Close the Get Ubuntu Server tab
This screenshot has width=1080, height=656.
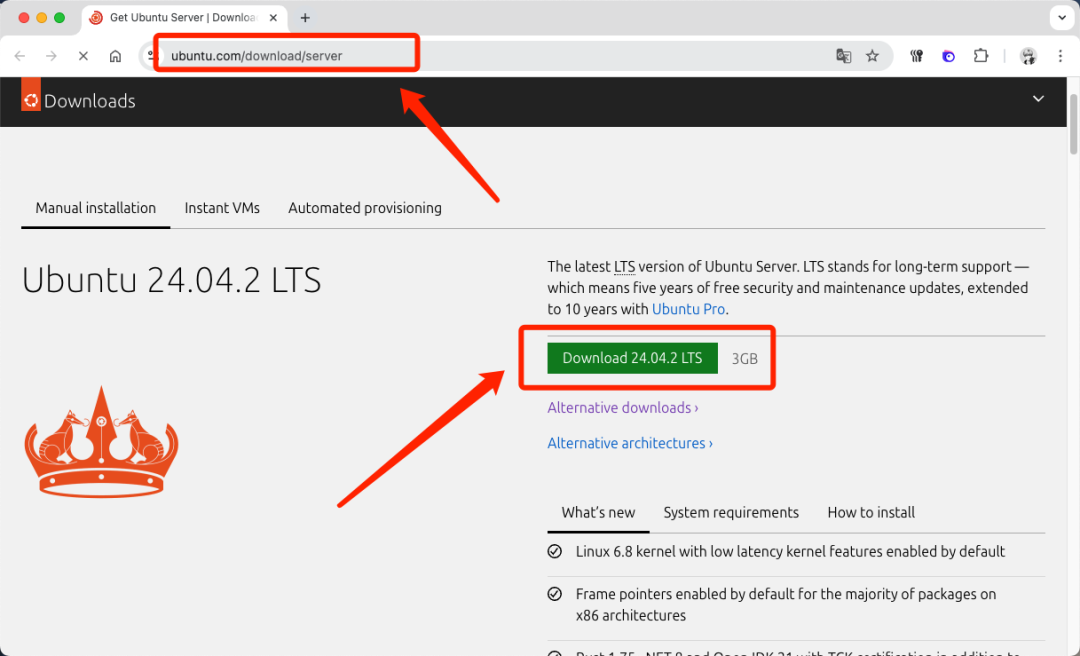tap(273, 18)
